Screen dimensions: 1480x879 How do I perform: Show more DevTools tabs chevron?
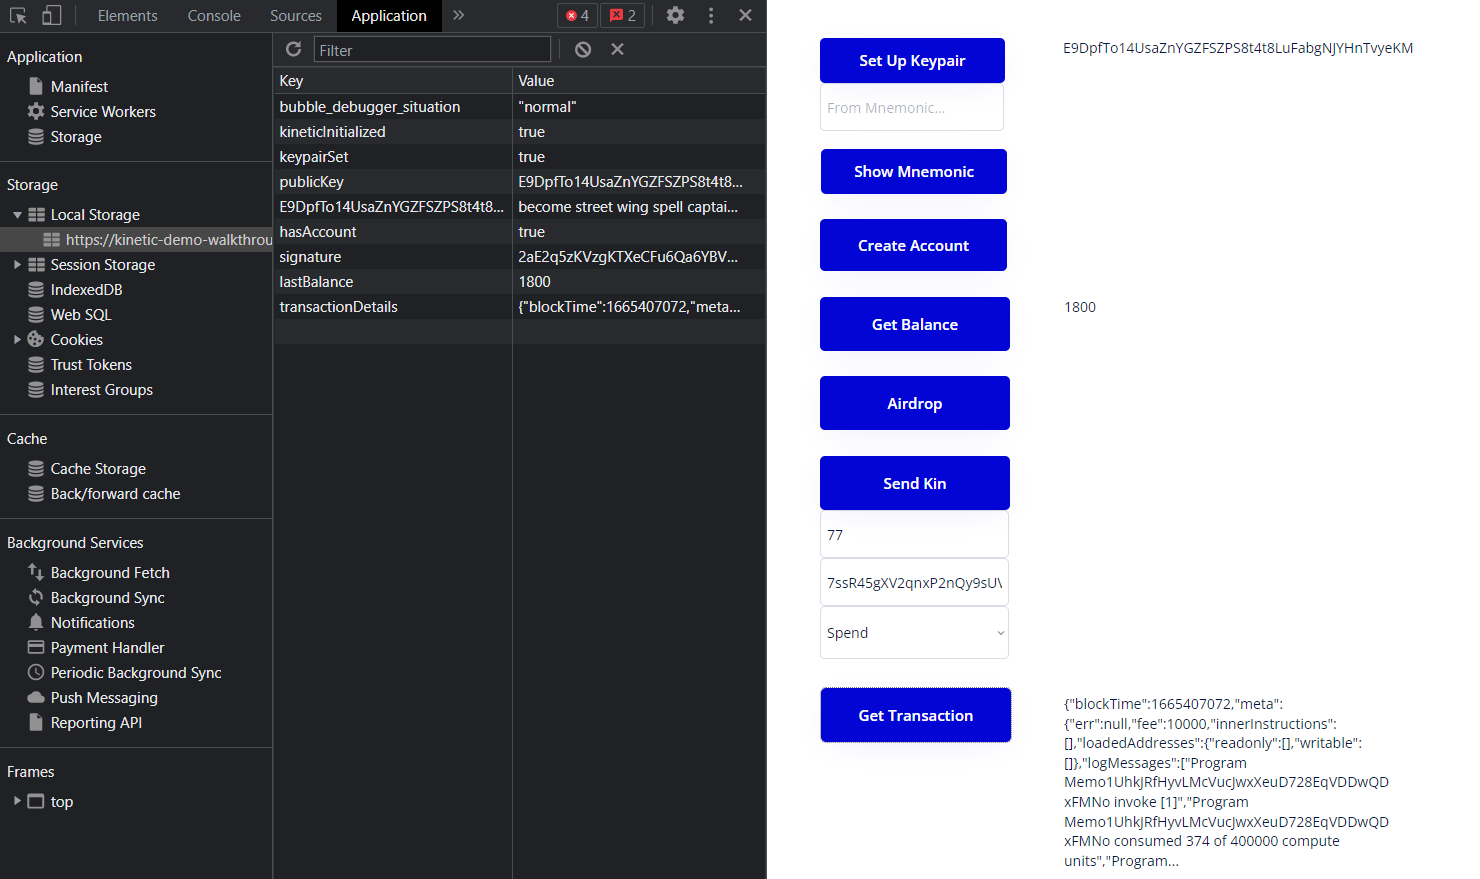click(458, 15)
